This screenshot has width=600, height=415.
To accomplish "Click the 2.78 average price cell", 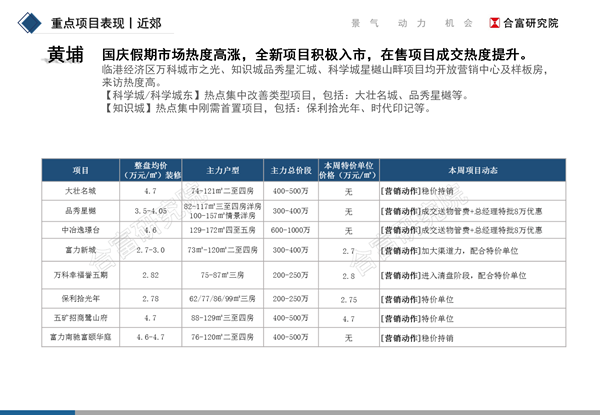I will [151, 298].
